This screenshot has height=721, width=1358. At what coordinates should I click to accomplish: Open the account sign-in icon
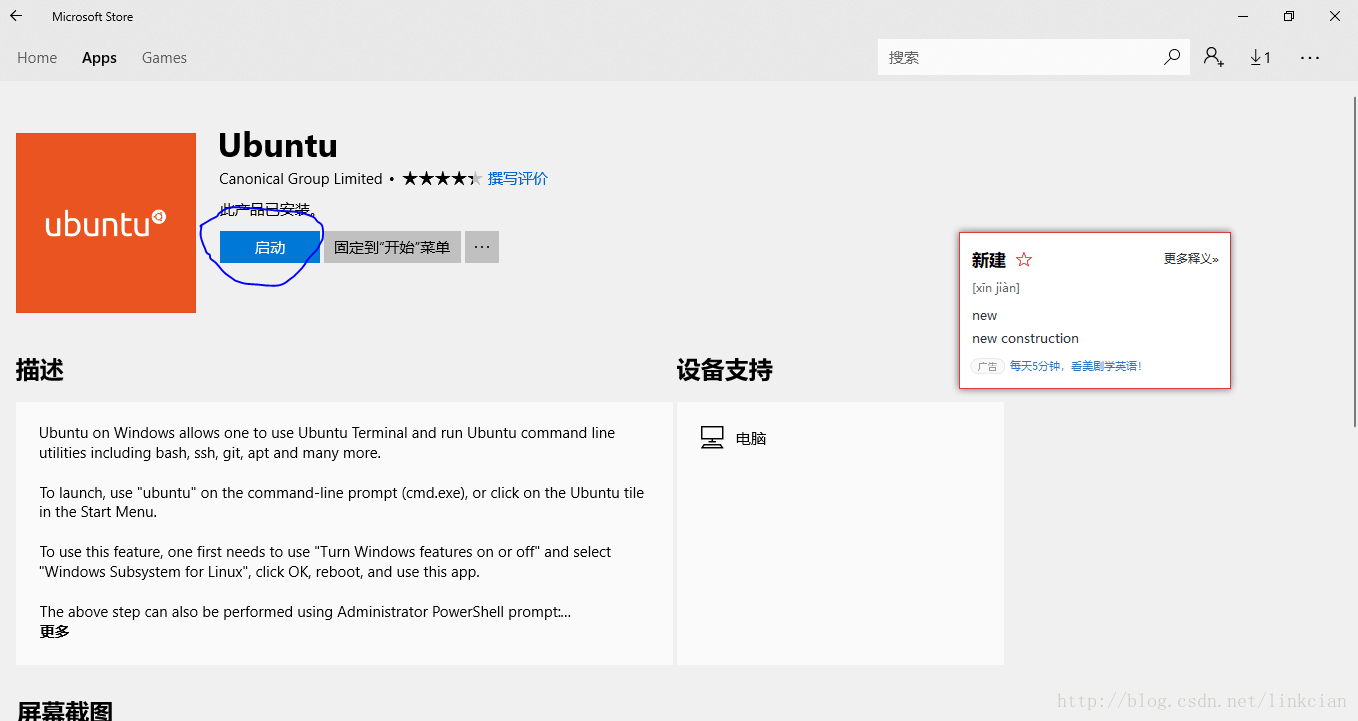tap(1213, 57)
